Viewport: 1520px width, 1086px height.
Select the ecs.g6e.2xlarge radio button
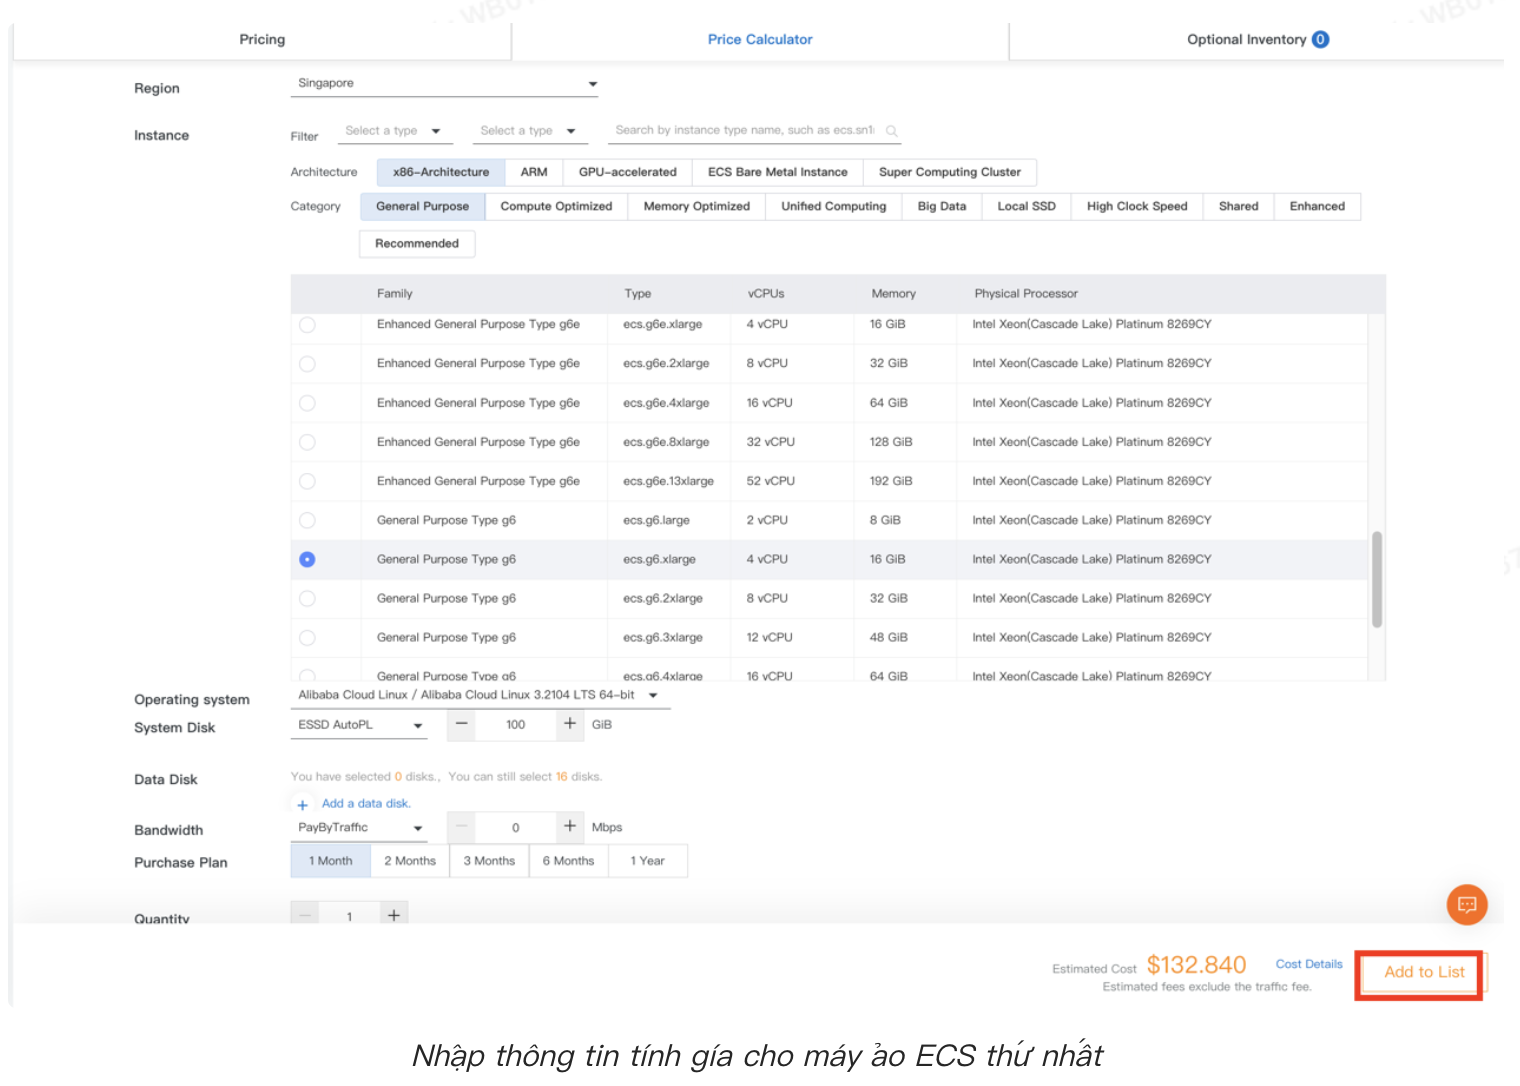307,363
